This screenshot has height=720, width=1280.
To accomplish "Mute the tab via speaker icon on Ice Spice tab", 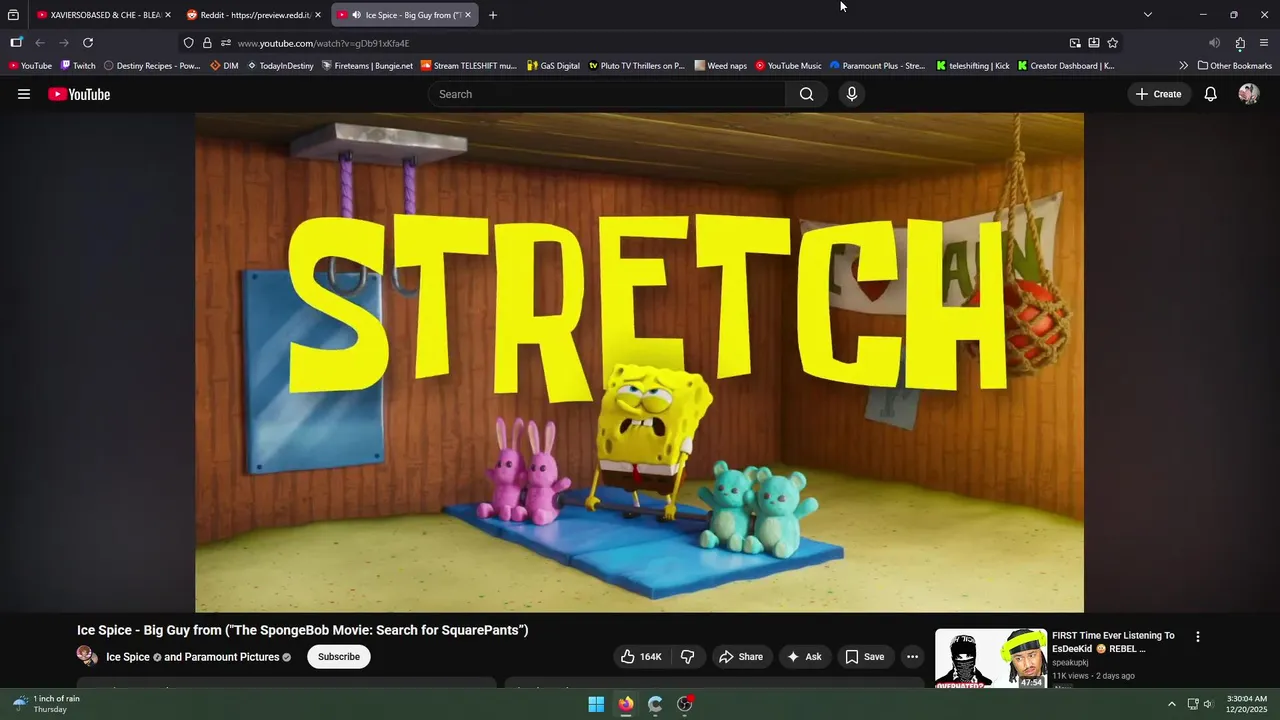I will click(357, 15).
